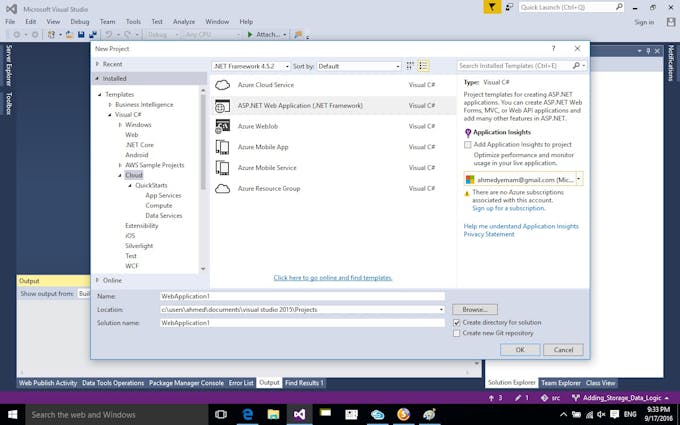This screenshot has width=680, height=425.
Task: Click the Sign up for a subscription link
Action: (508, 209)
